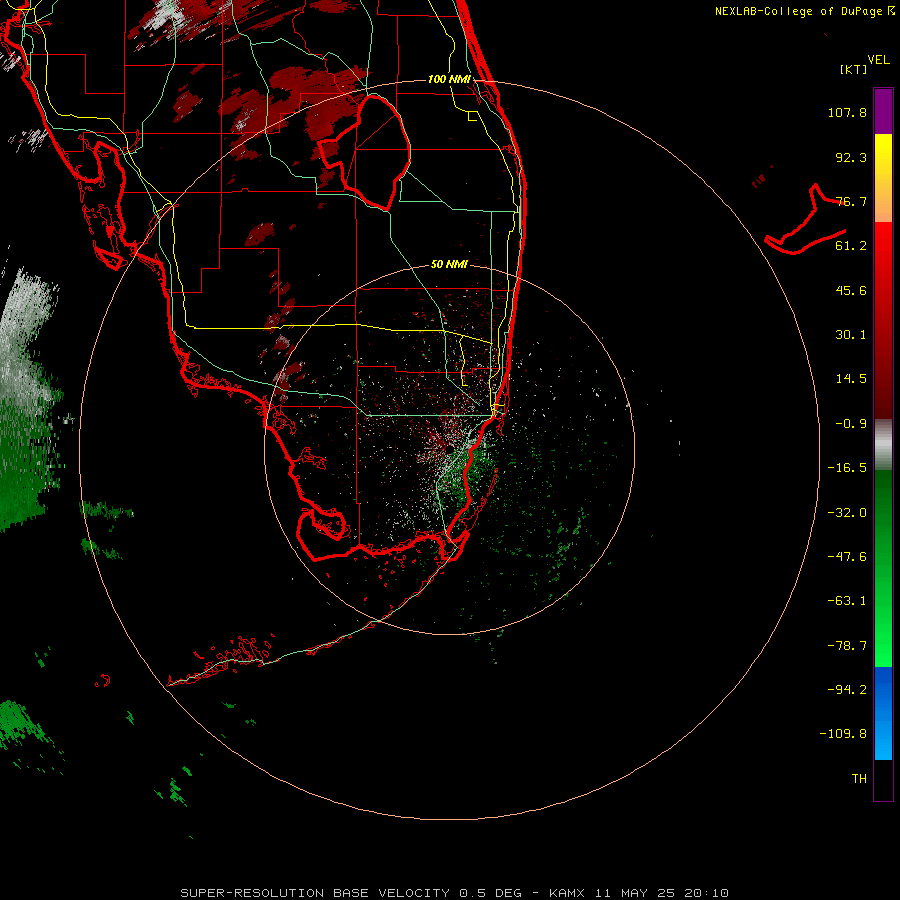Select the -78.7 legend value
The width and height of the screenshot is (900, 900).
tap(847, 646)
